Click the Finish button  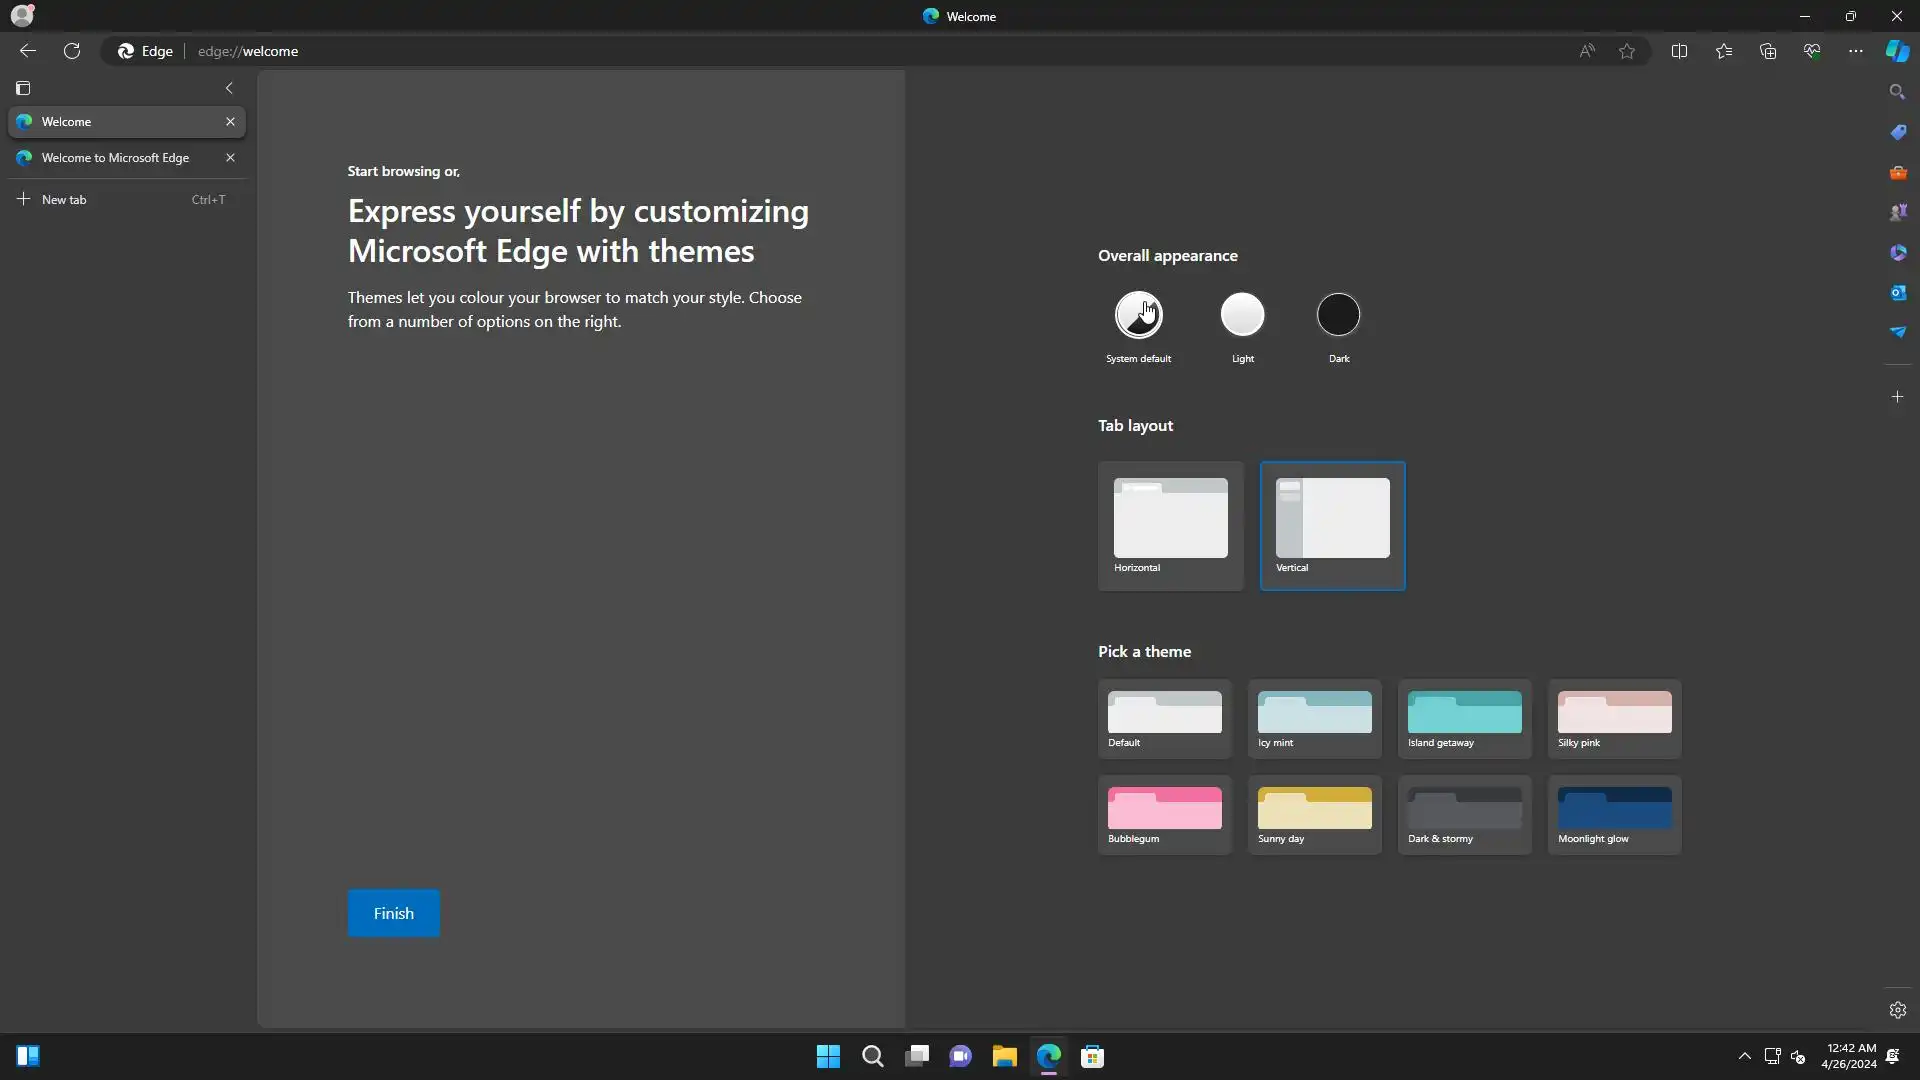coord(393,913)
